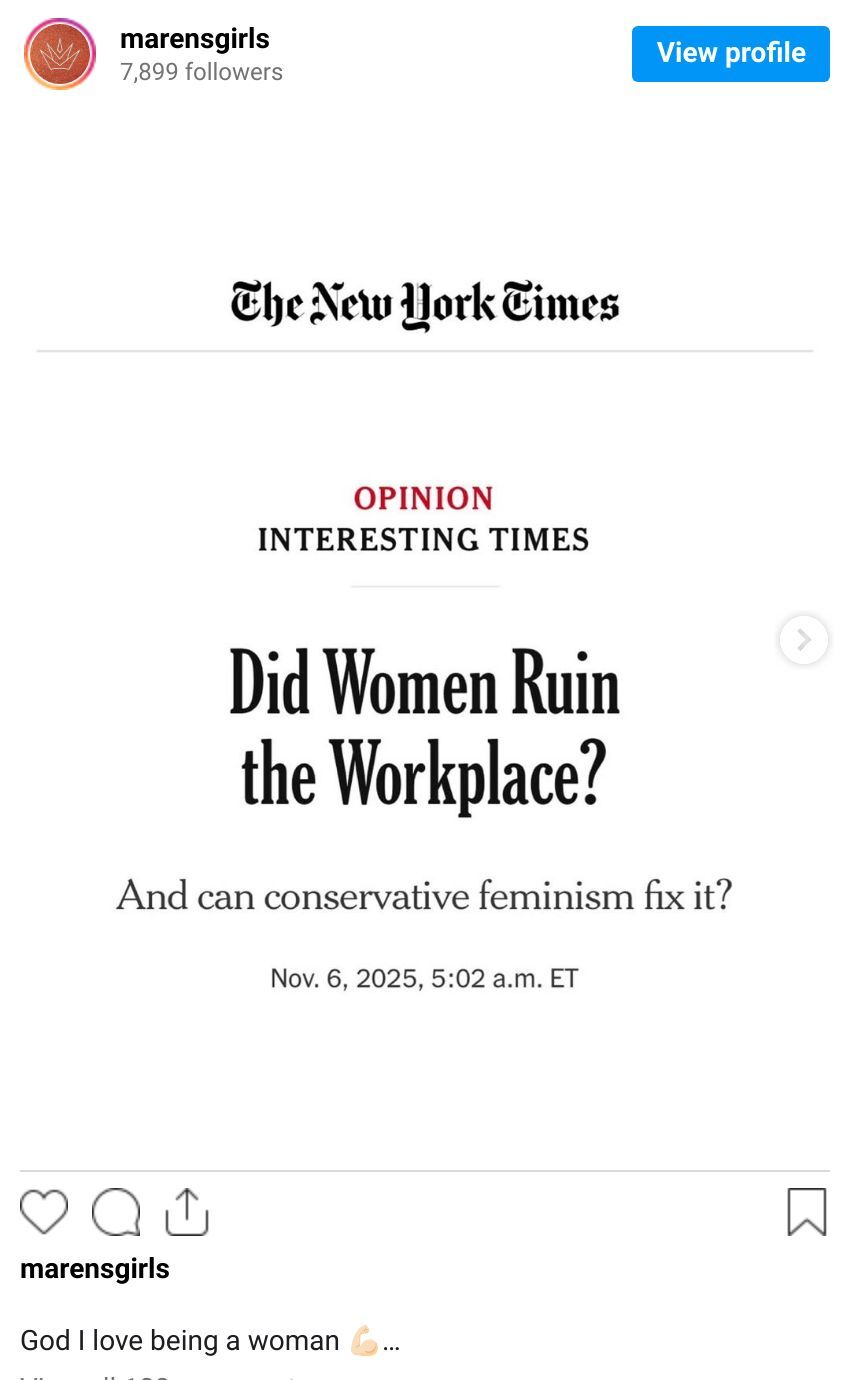Open marensgirls username link in header
The width and height of the screenshot is (850, 1380).
pos(195,39)
